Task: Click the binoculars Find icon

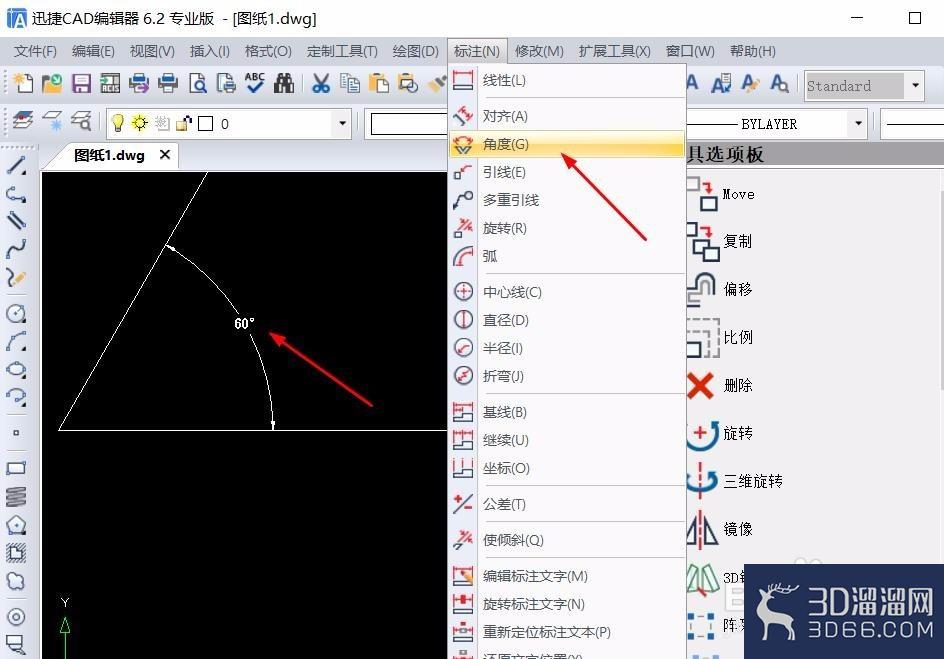Action: pyautogui.click(x=284, y=83)
